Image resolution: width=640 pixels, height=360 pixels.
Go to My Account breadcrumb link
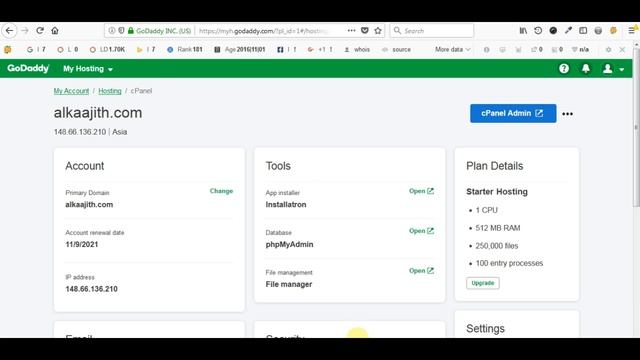[x=71, y=91]
